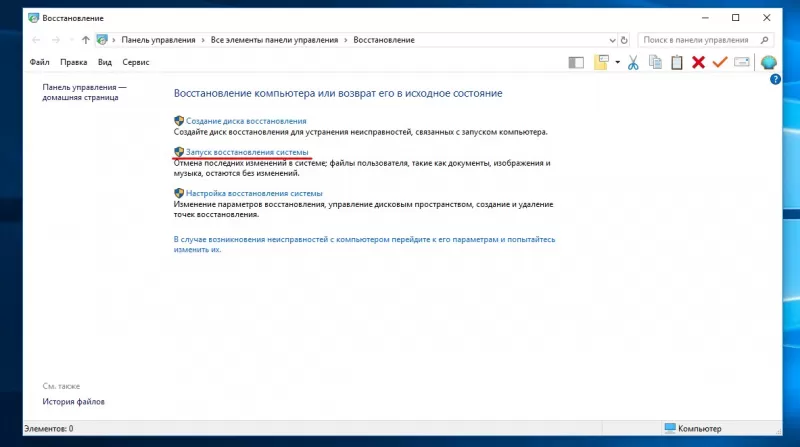800x447 pixels.
Task: Maximize the Восстановление window
Action: tap(736, 18)
